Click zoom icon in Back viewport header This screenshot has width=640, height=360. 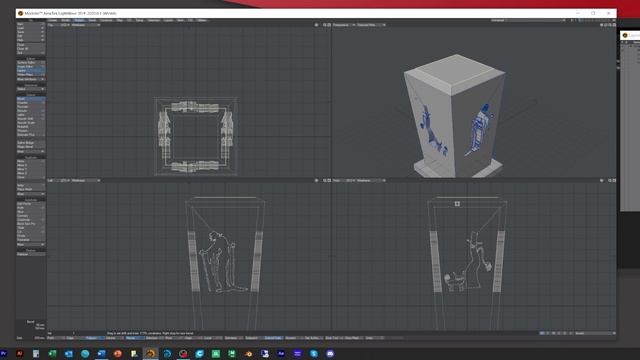point(325,180)
